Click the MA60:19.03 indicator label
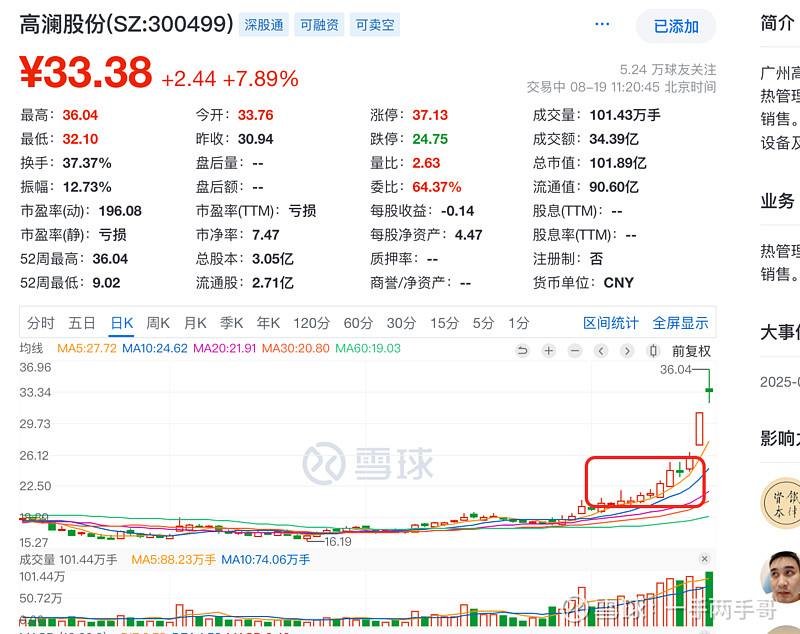800x634 pixels. 368,348
